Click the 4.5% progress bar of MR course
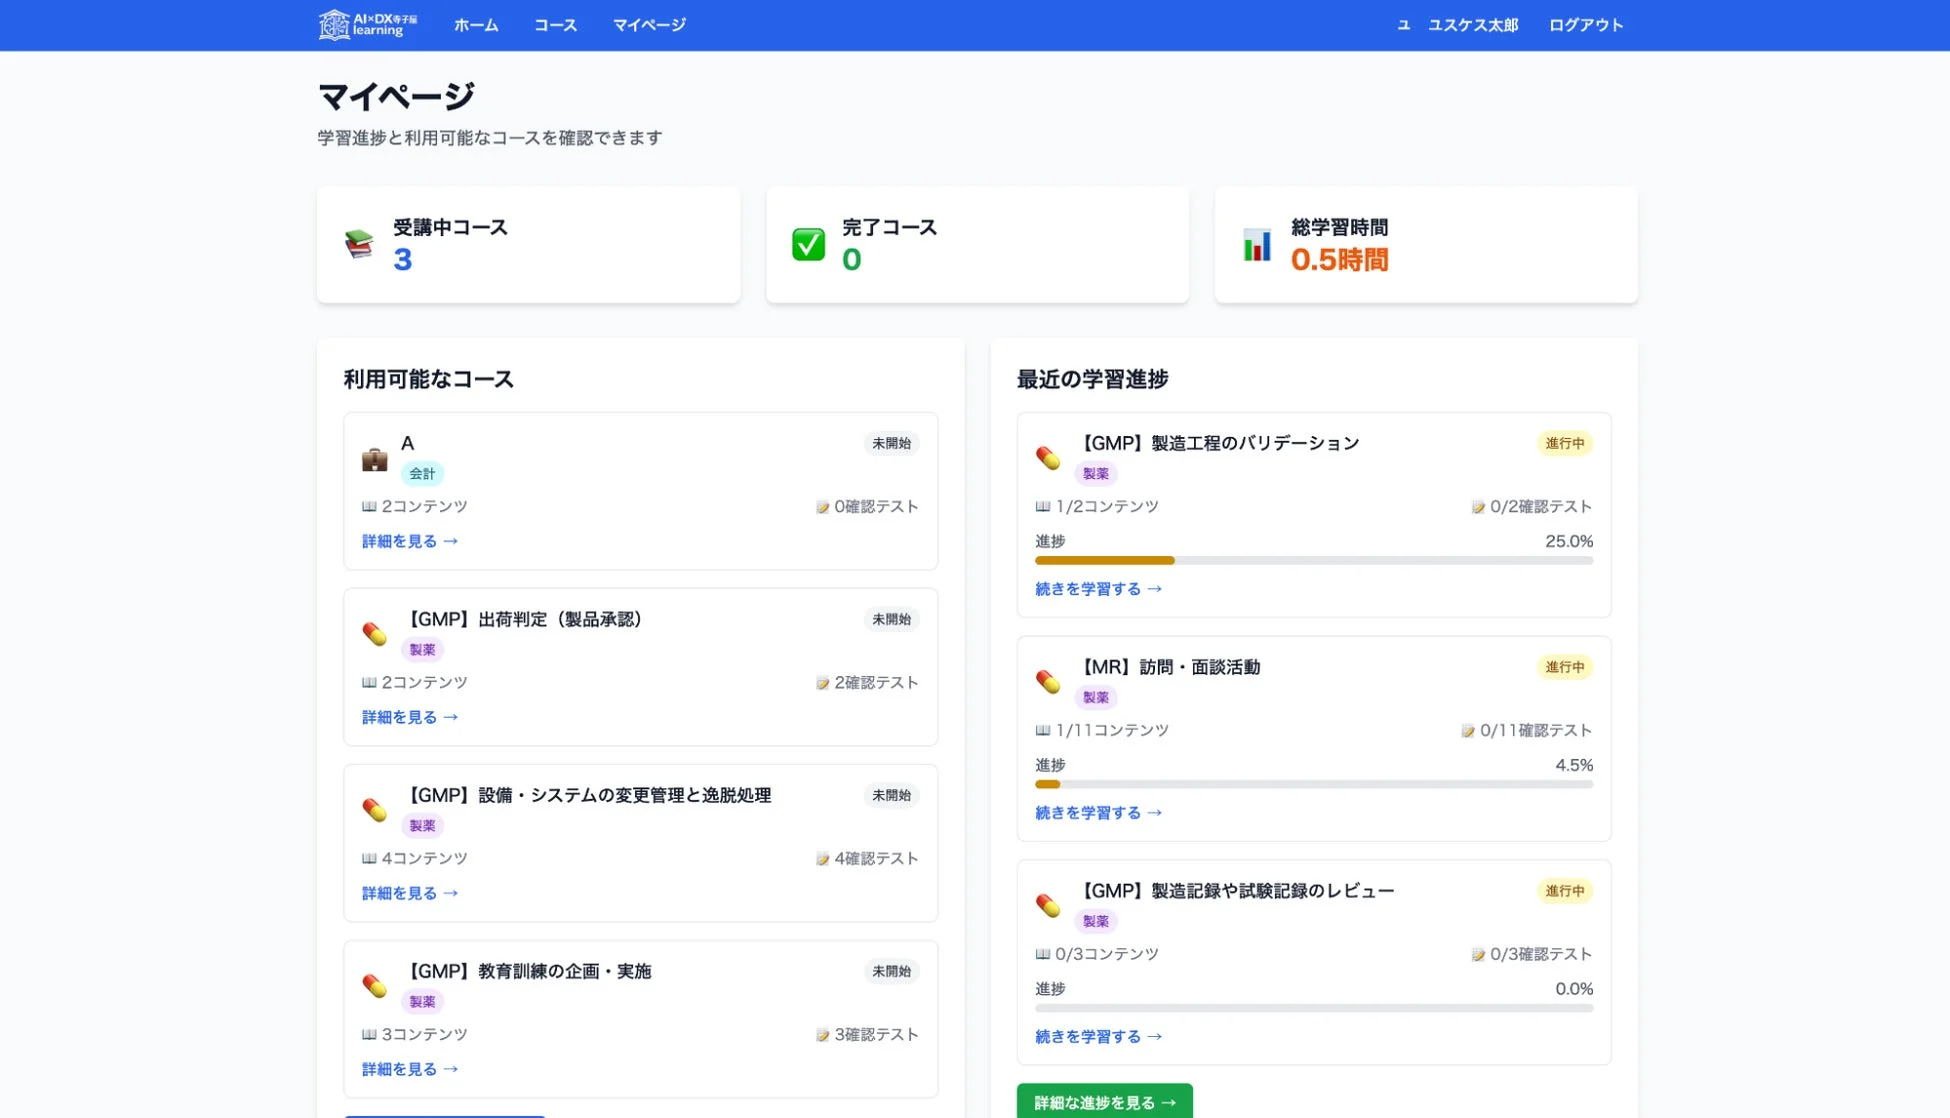The height and width of the screenshot is (1118, 1950). [1313, 784]
